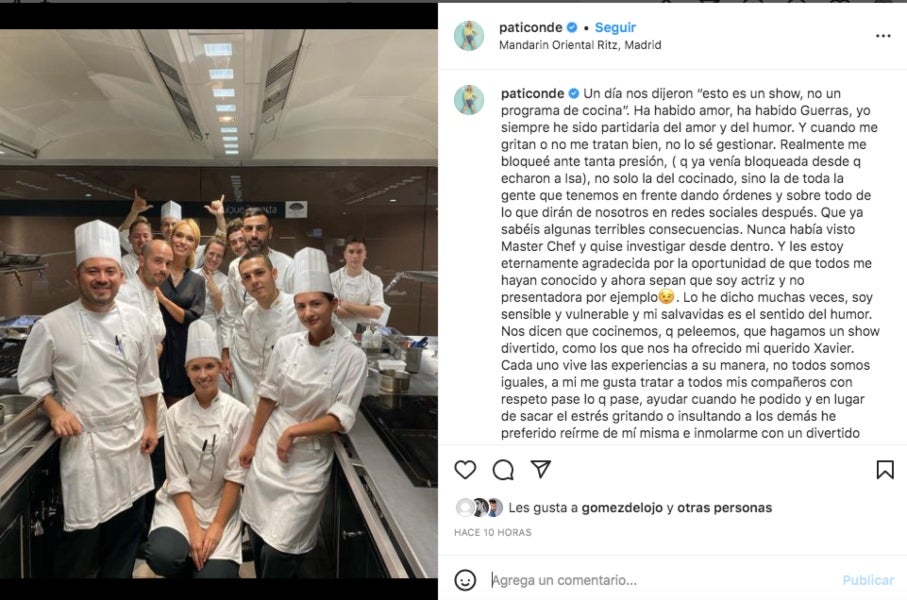The width and height of the screenshot is (907, 600).
Task: Submit comment with Publicar button
Action: pyautogui.click(x=868, y=580)
